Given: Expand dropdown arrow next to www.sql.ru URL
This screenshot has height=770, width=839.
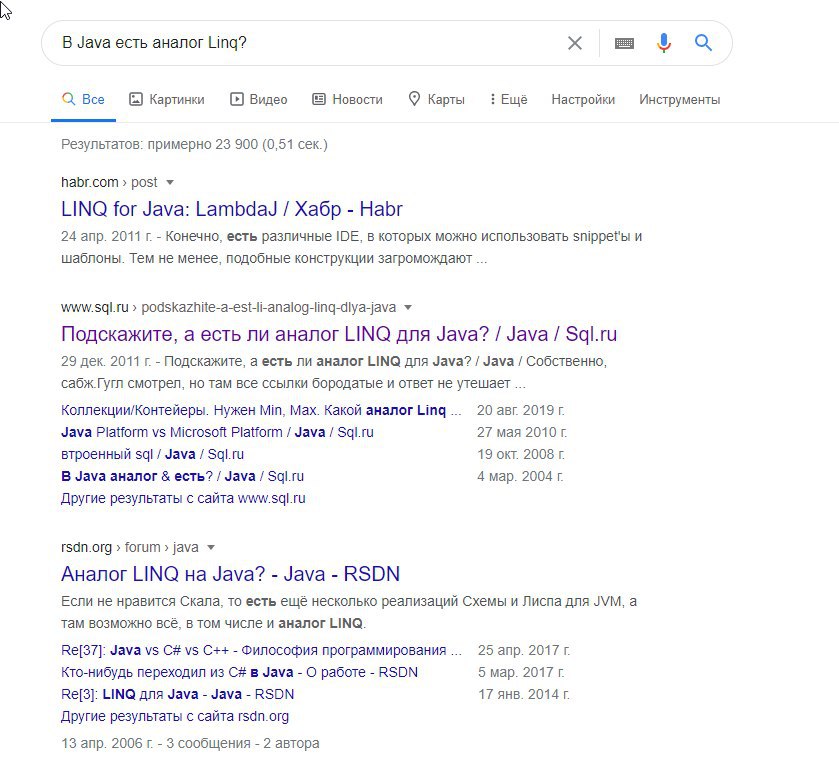Looking at the screenshot, I should coord(408,308).
